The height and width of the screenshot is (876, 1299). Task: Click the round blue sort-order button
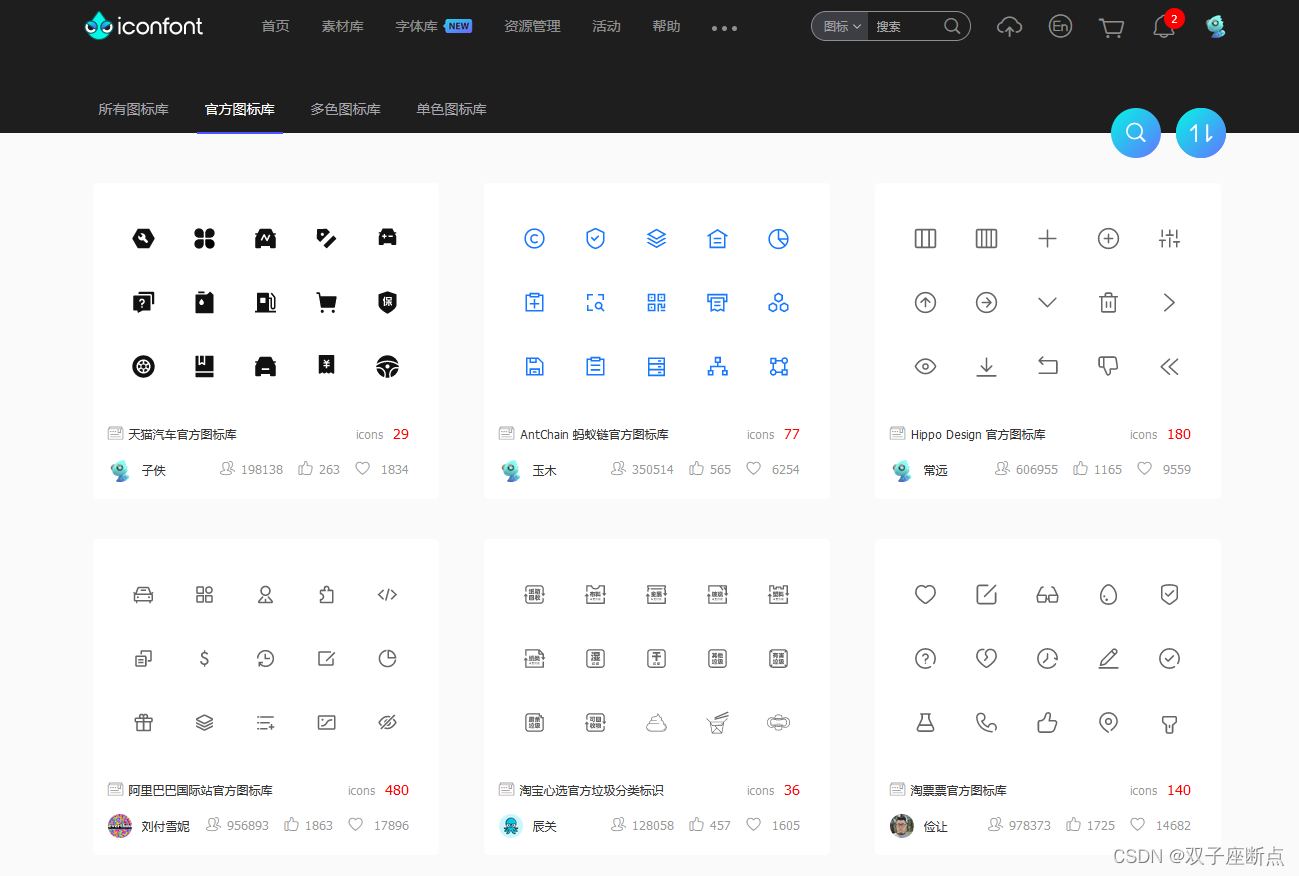[x=1201, y=133]
